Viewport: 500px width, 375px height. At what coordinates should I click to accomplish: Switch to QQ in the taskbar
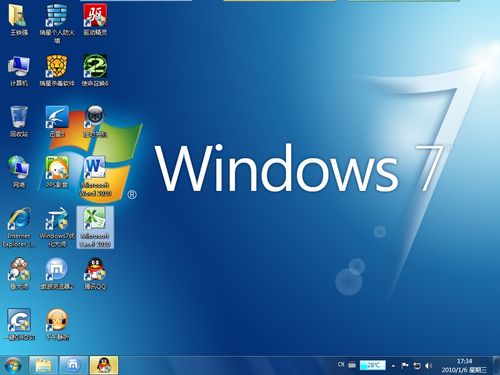(x=104, y=365)
